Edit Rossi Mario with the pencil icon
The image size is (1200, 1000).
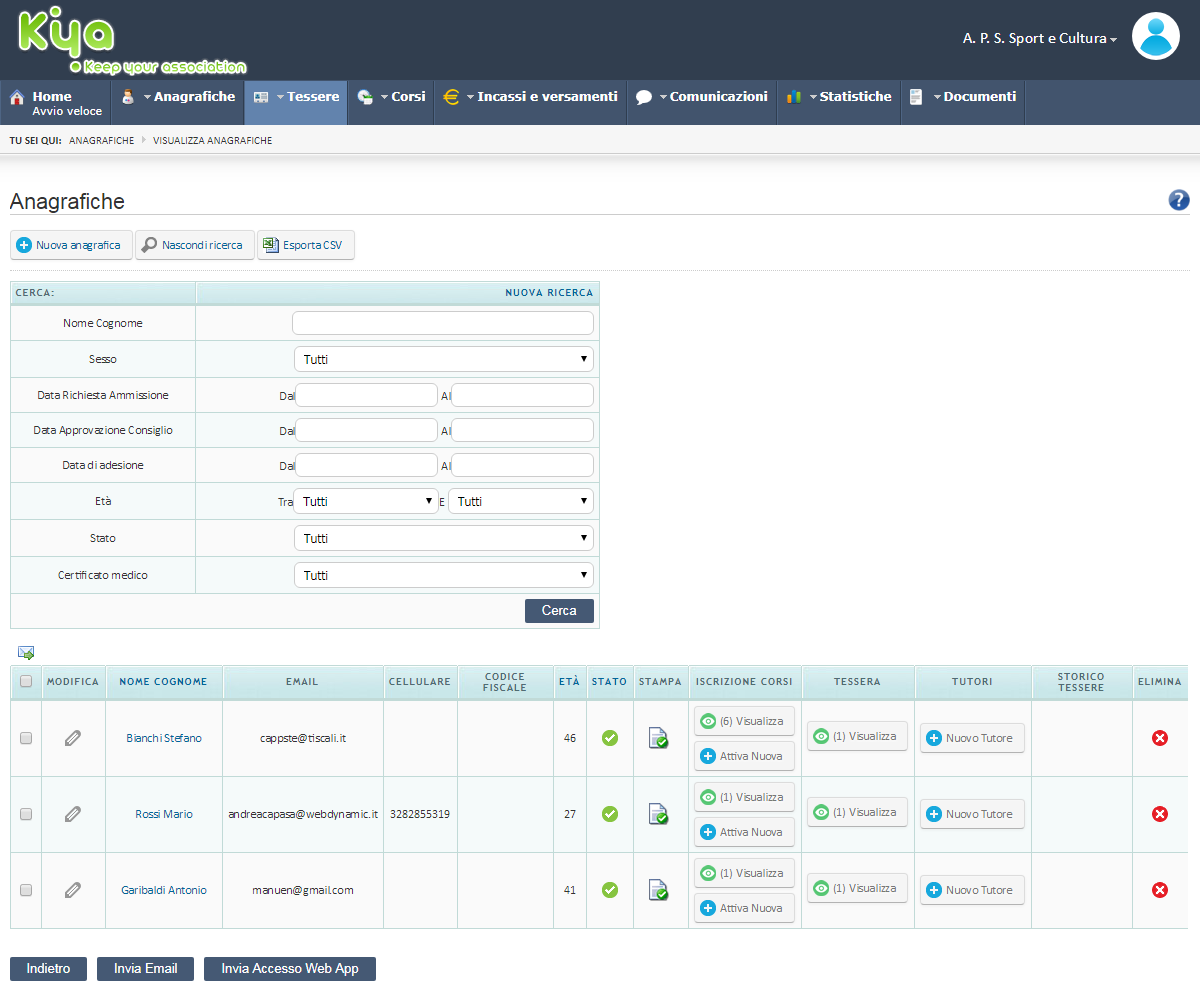point(73,814)
